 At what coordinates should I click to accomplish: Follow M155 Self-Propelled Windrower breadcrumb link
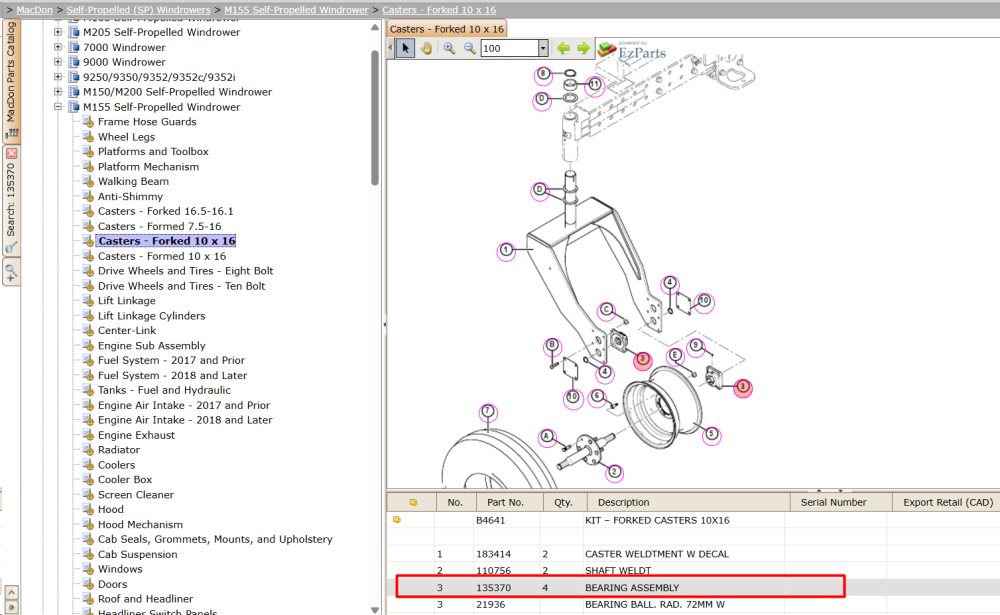click(x=296, y=10)
